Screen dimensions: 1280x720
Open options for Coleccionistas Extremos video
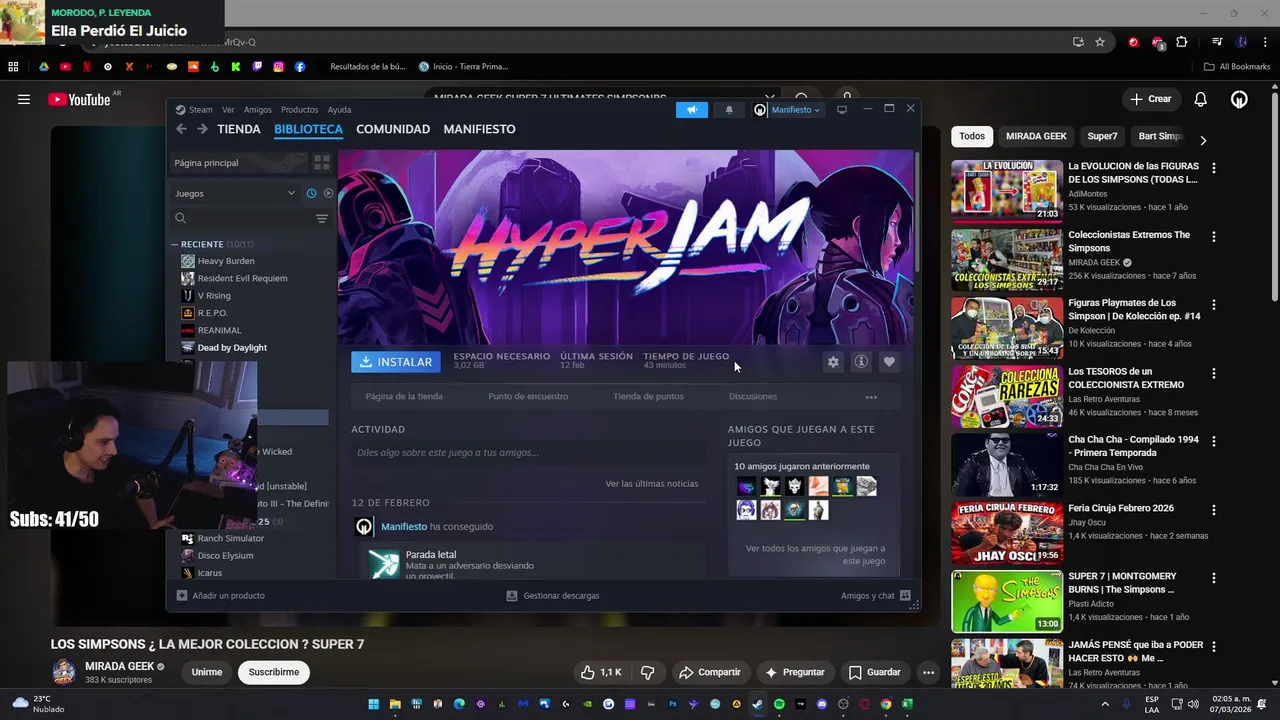click(1214, 237)
